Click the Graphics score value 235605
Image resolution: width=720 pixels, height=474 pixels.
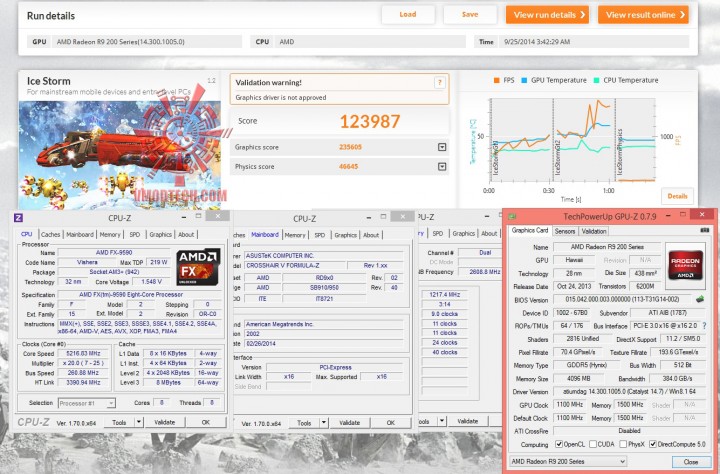350,147
